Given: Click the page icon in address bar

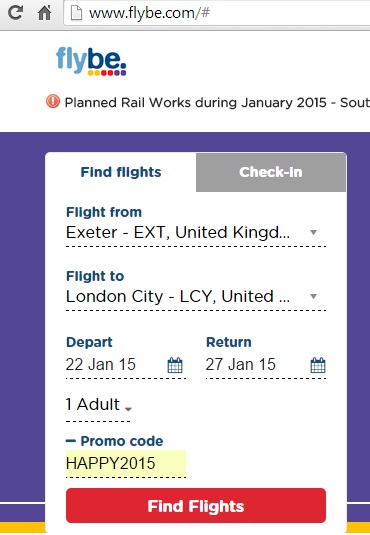Looking at the screenshot, I should pos(76,13).
